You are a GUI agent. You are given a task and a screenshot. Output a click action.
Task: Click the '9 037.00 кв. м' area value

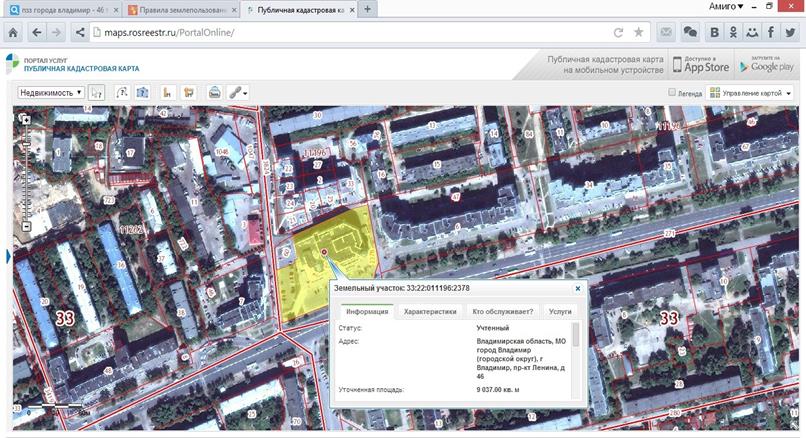(498, 390)
